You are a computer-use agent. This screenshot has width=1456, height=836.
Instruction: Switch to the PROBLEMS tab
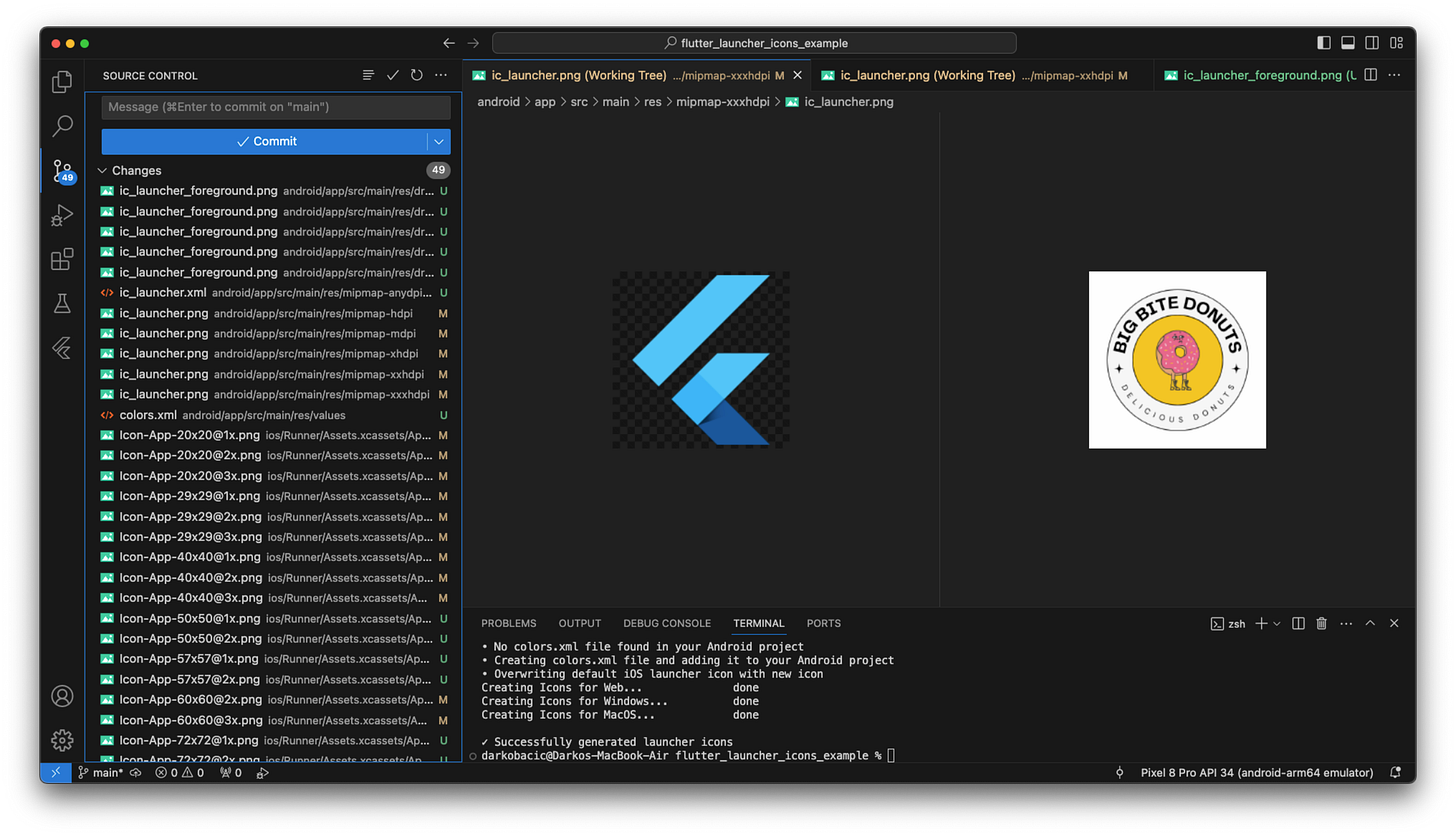(508, 623)
